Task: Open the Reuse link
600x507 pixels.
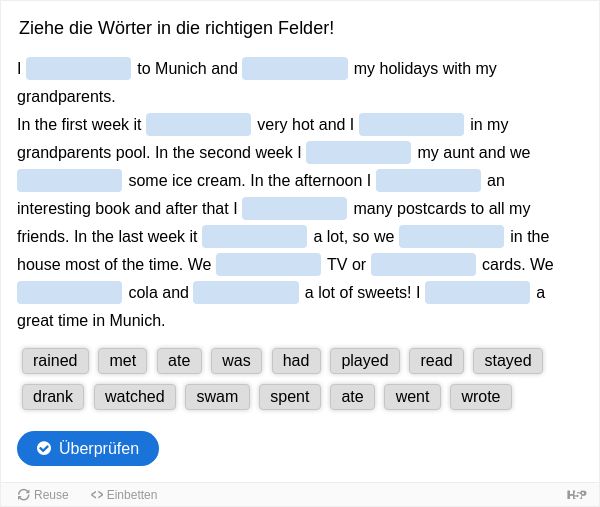Action: [x=43, y=495]
